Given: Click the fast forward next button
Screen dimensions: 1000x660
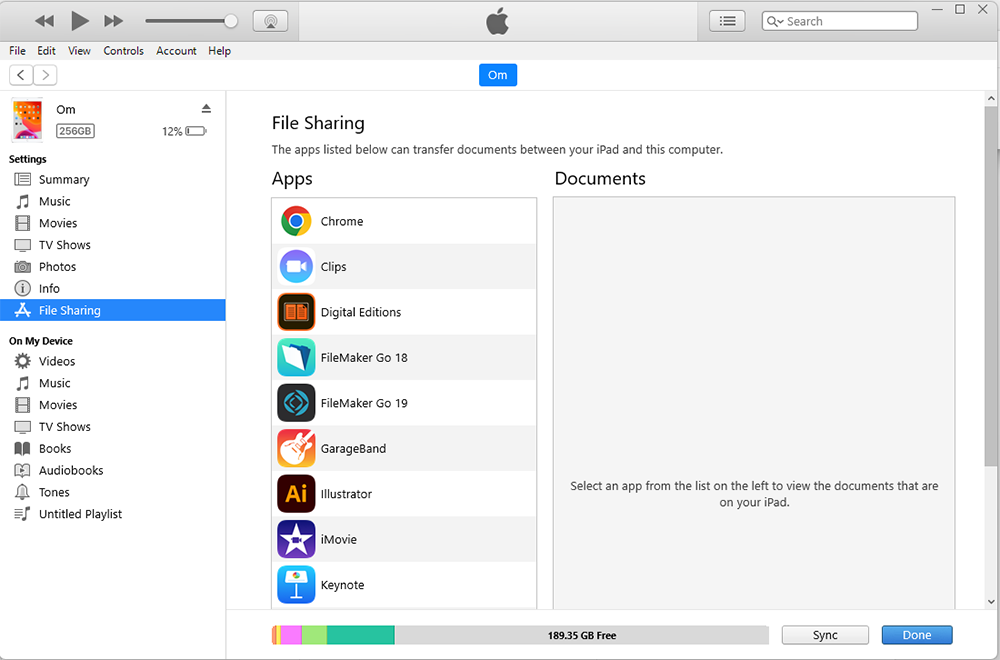Looking at the screenshot, I should [114, 21].
